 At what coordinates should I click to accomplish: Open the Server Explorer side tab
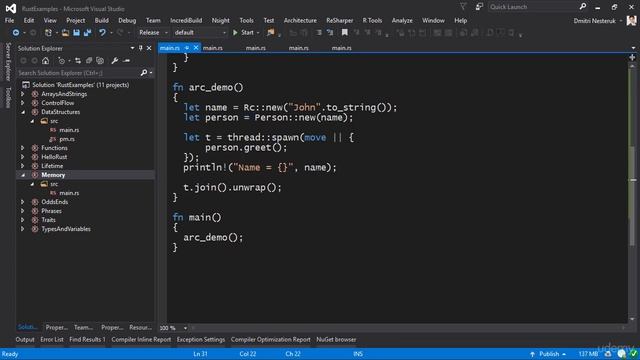(x=8, y=61)
